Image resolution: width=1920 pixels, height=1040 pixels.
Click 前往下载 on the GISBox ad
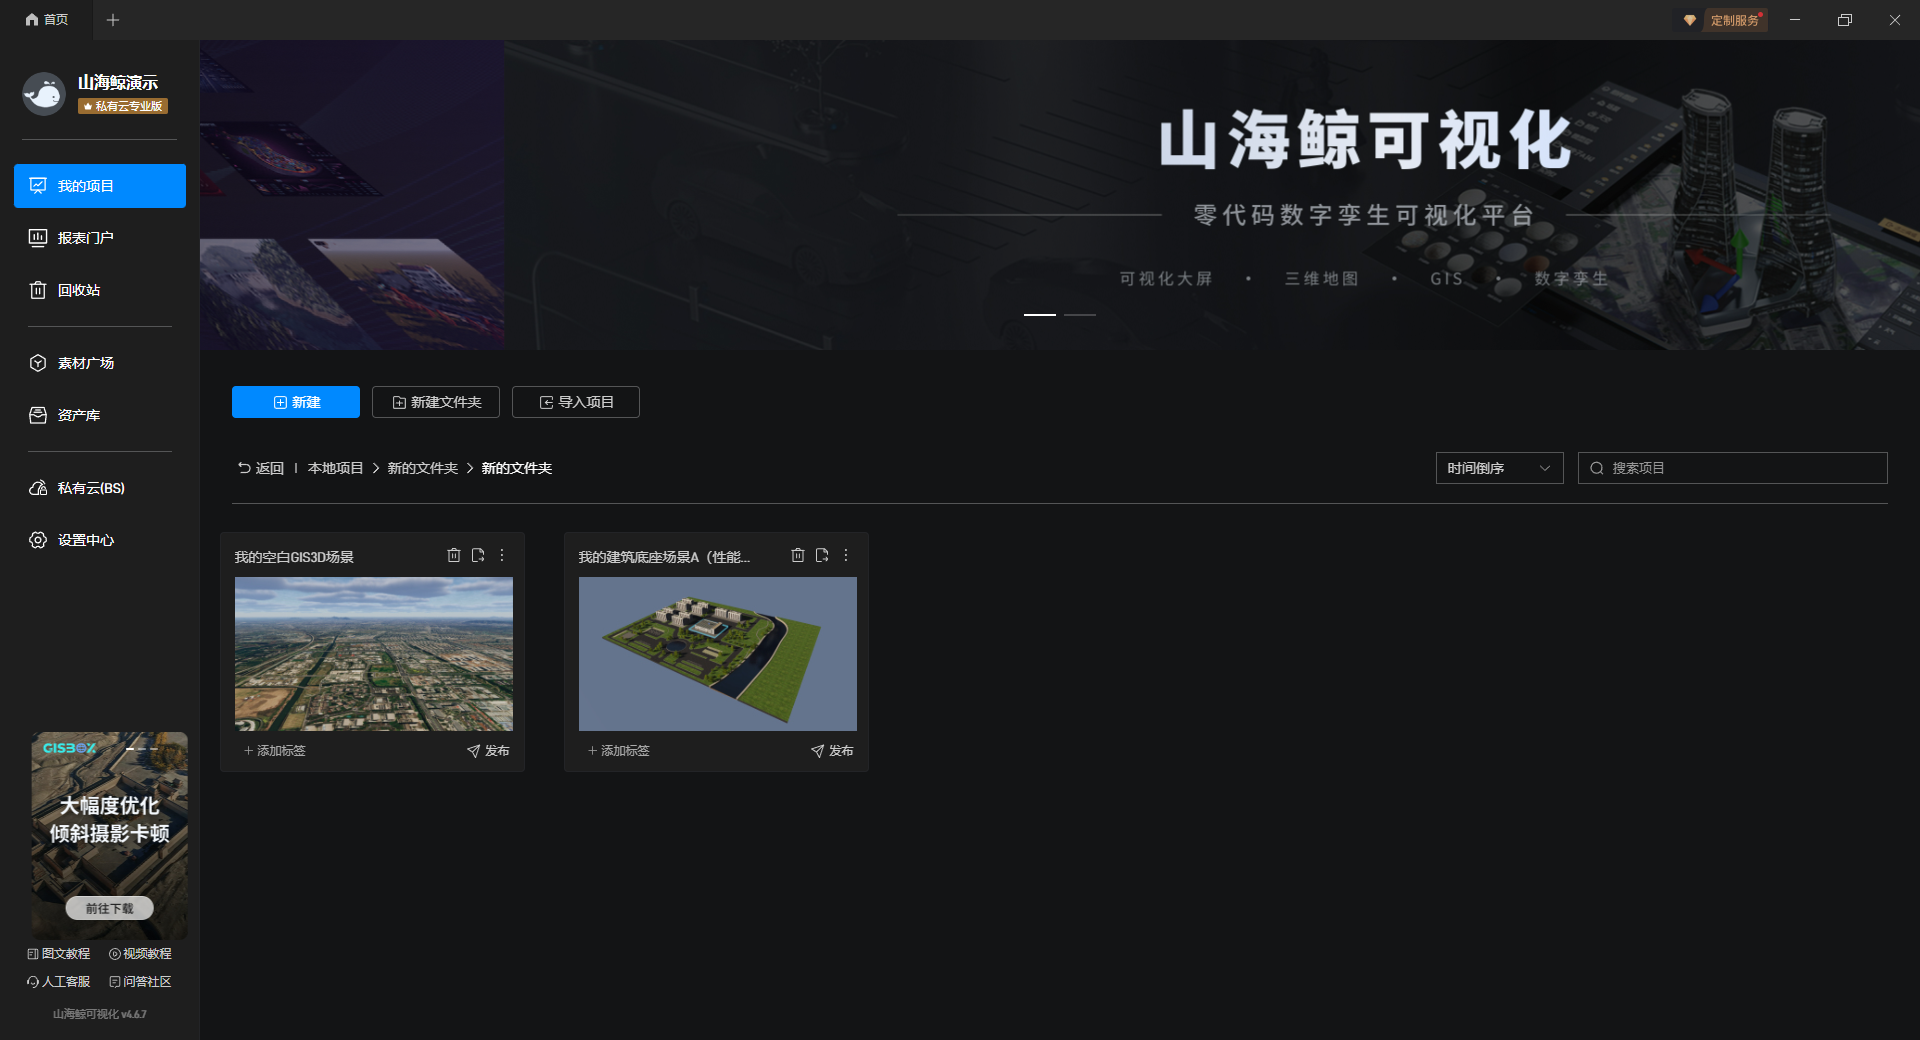(x=110, y=908)
